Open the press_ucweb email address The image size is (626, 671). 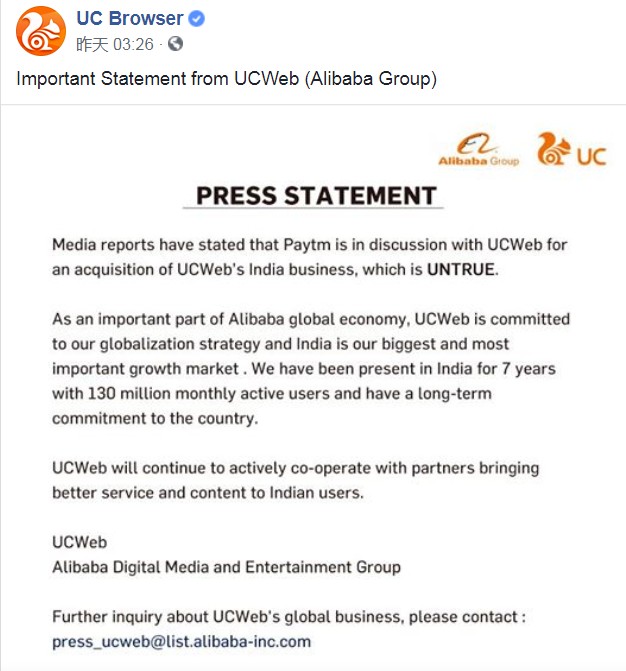coord(181,641)
